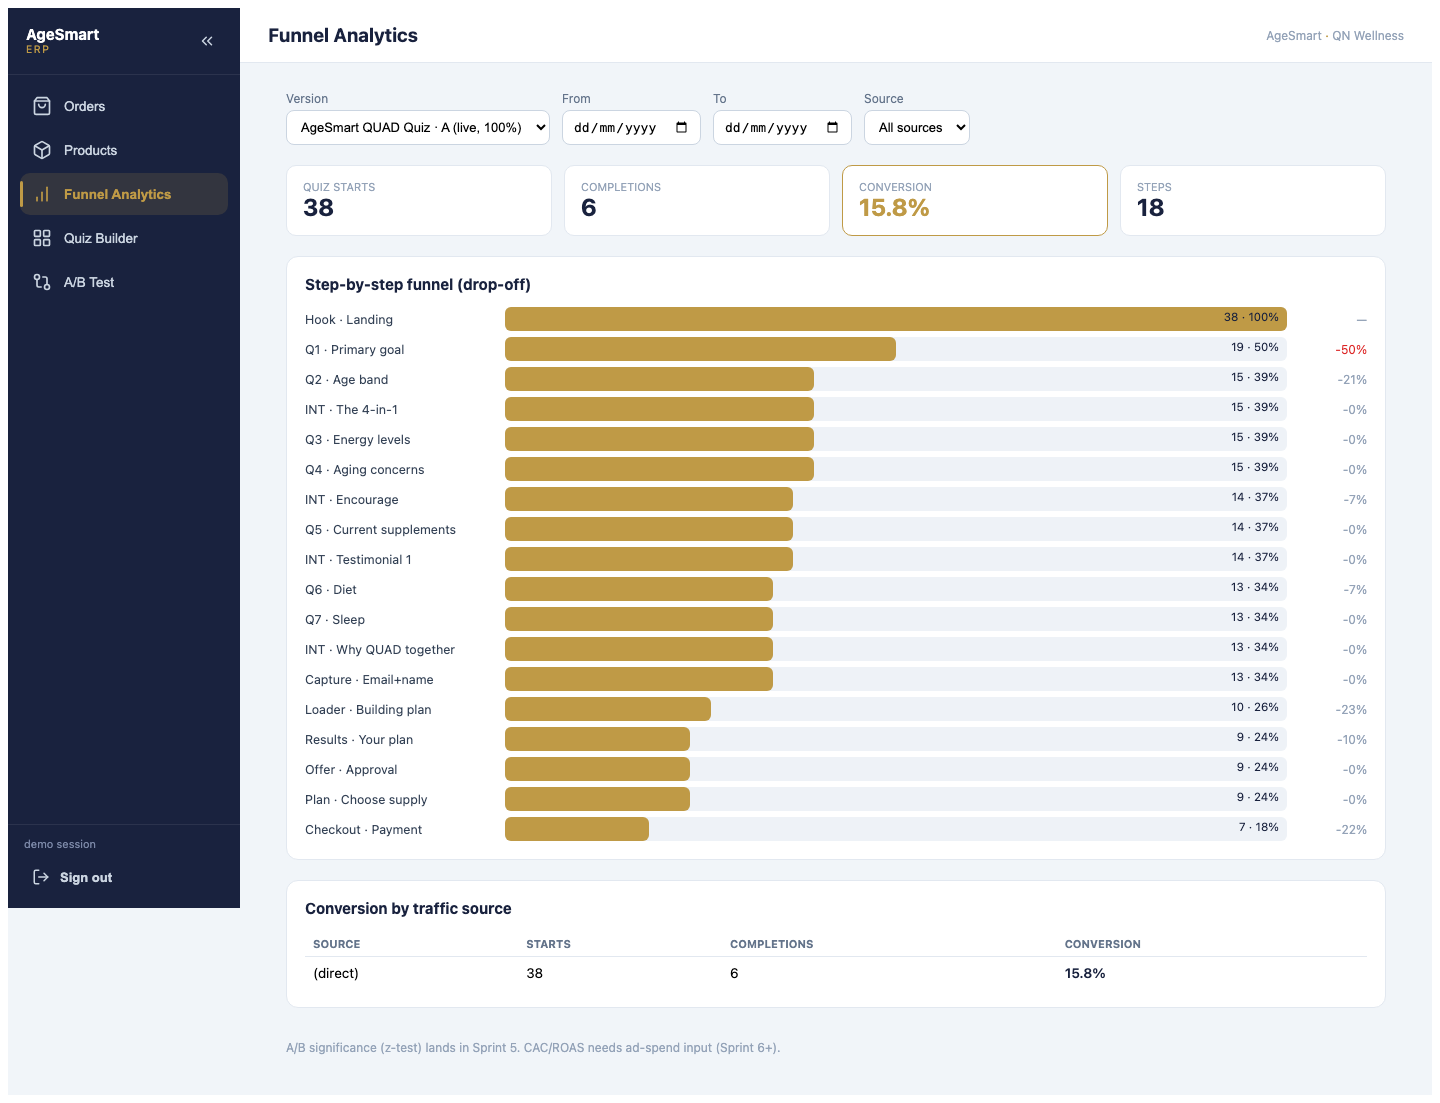Click the INT · Why QUAD together label

pos(379,649)
